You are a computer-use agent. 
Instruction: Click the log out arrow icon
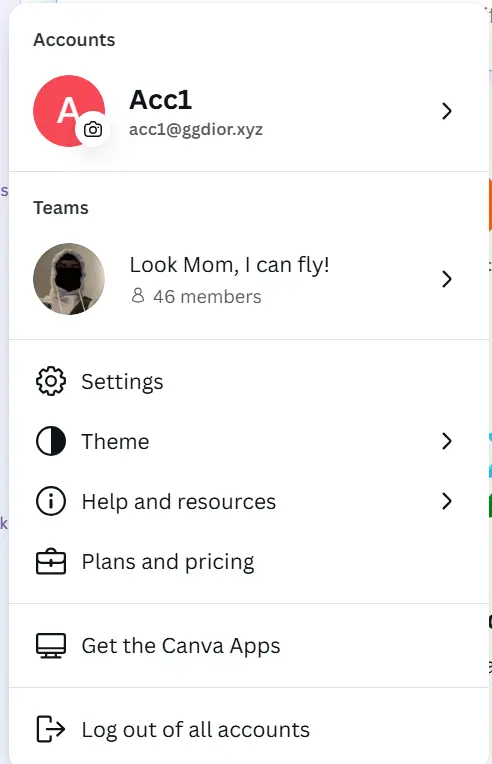51,729
